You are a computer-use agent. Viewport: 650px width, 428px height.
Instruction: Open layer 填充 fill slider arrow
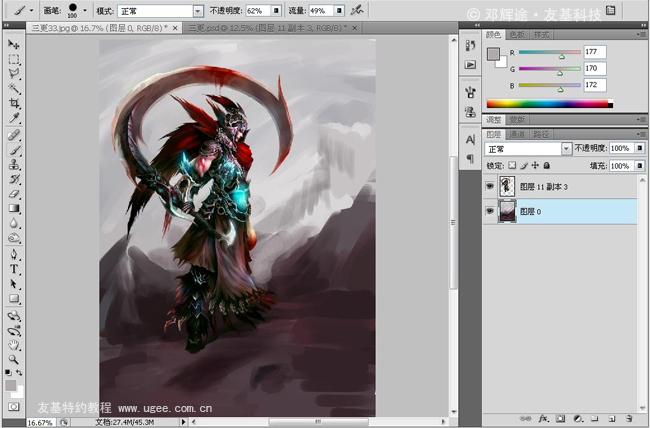click(x=640, y=166)
